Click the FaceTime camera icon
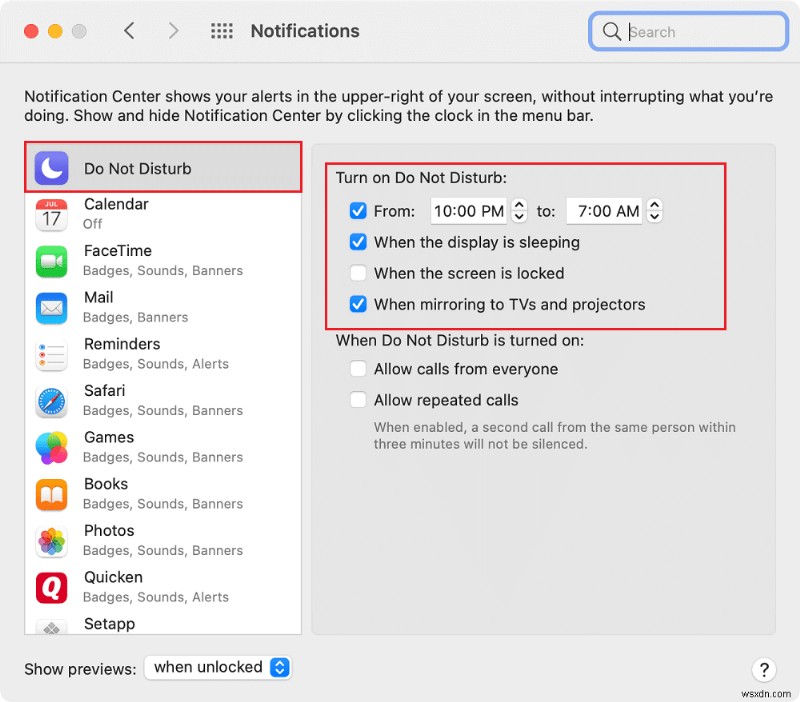 point(52,261)
